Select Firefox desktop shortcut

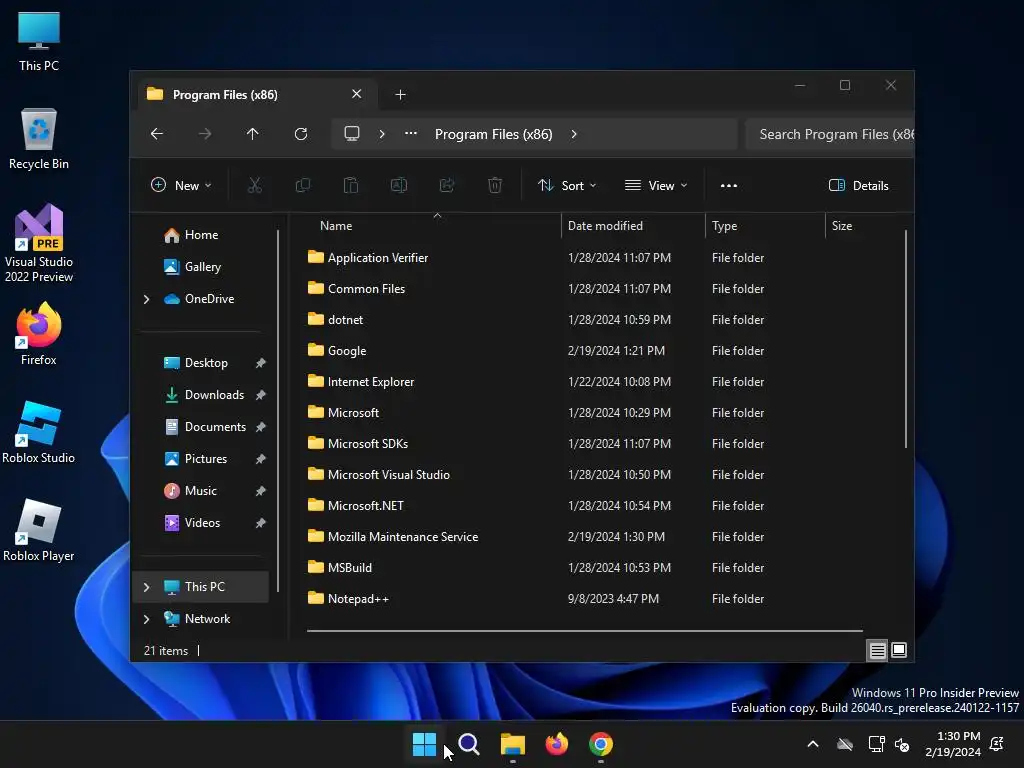click(39, 334)
